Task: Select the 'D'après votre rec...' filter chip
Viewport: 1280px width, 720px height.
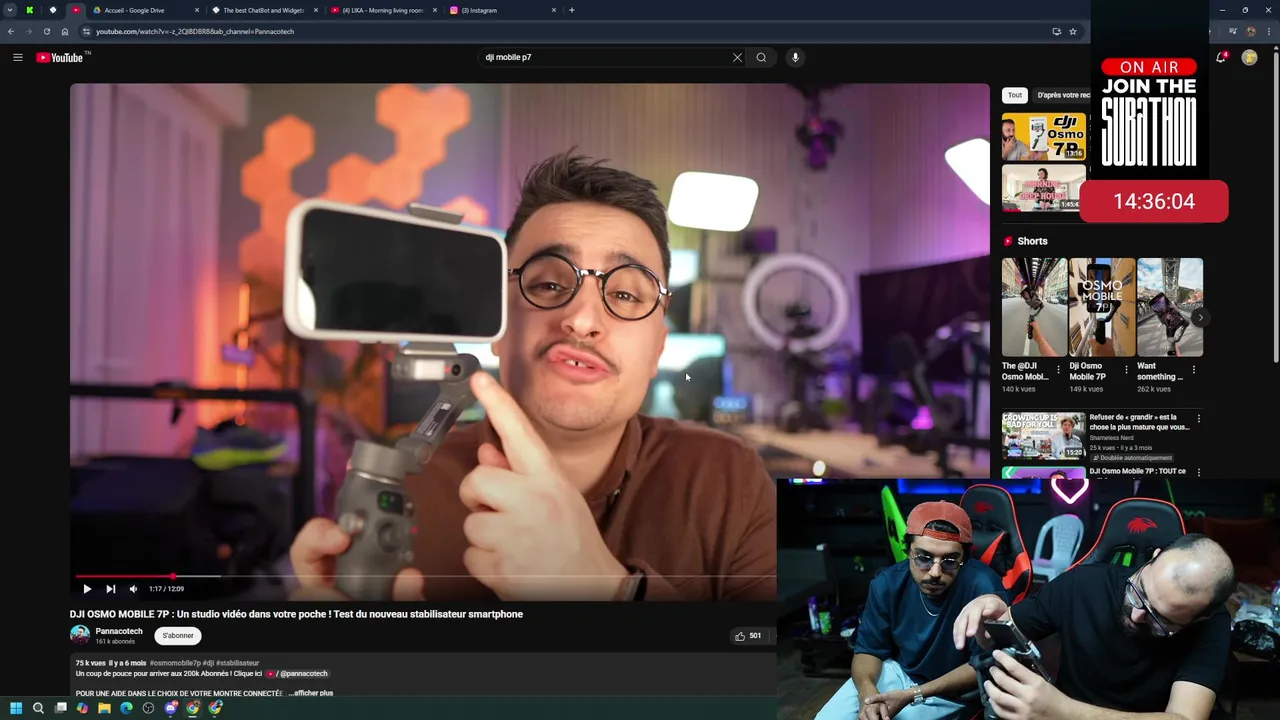Action: point(1063,95)
